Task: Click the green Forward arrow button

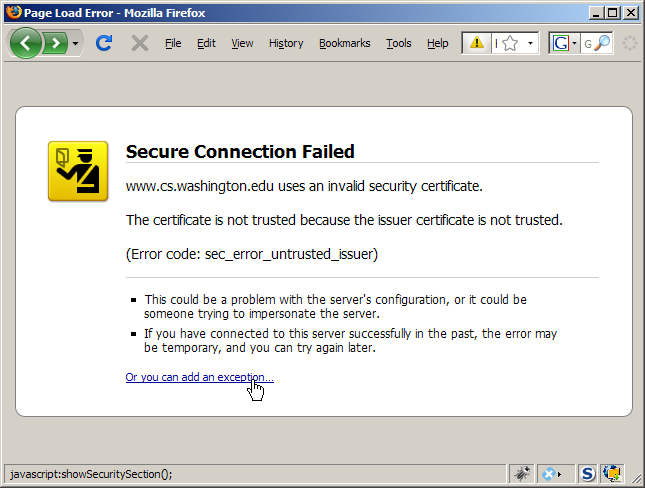Action: pyautogui.click(x=56, y=43)
